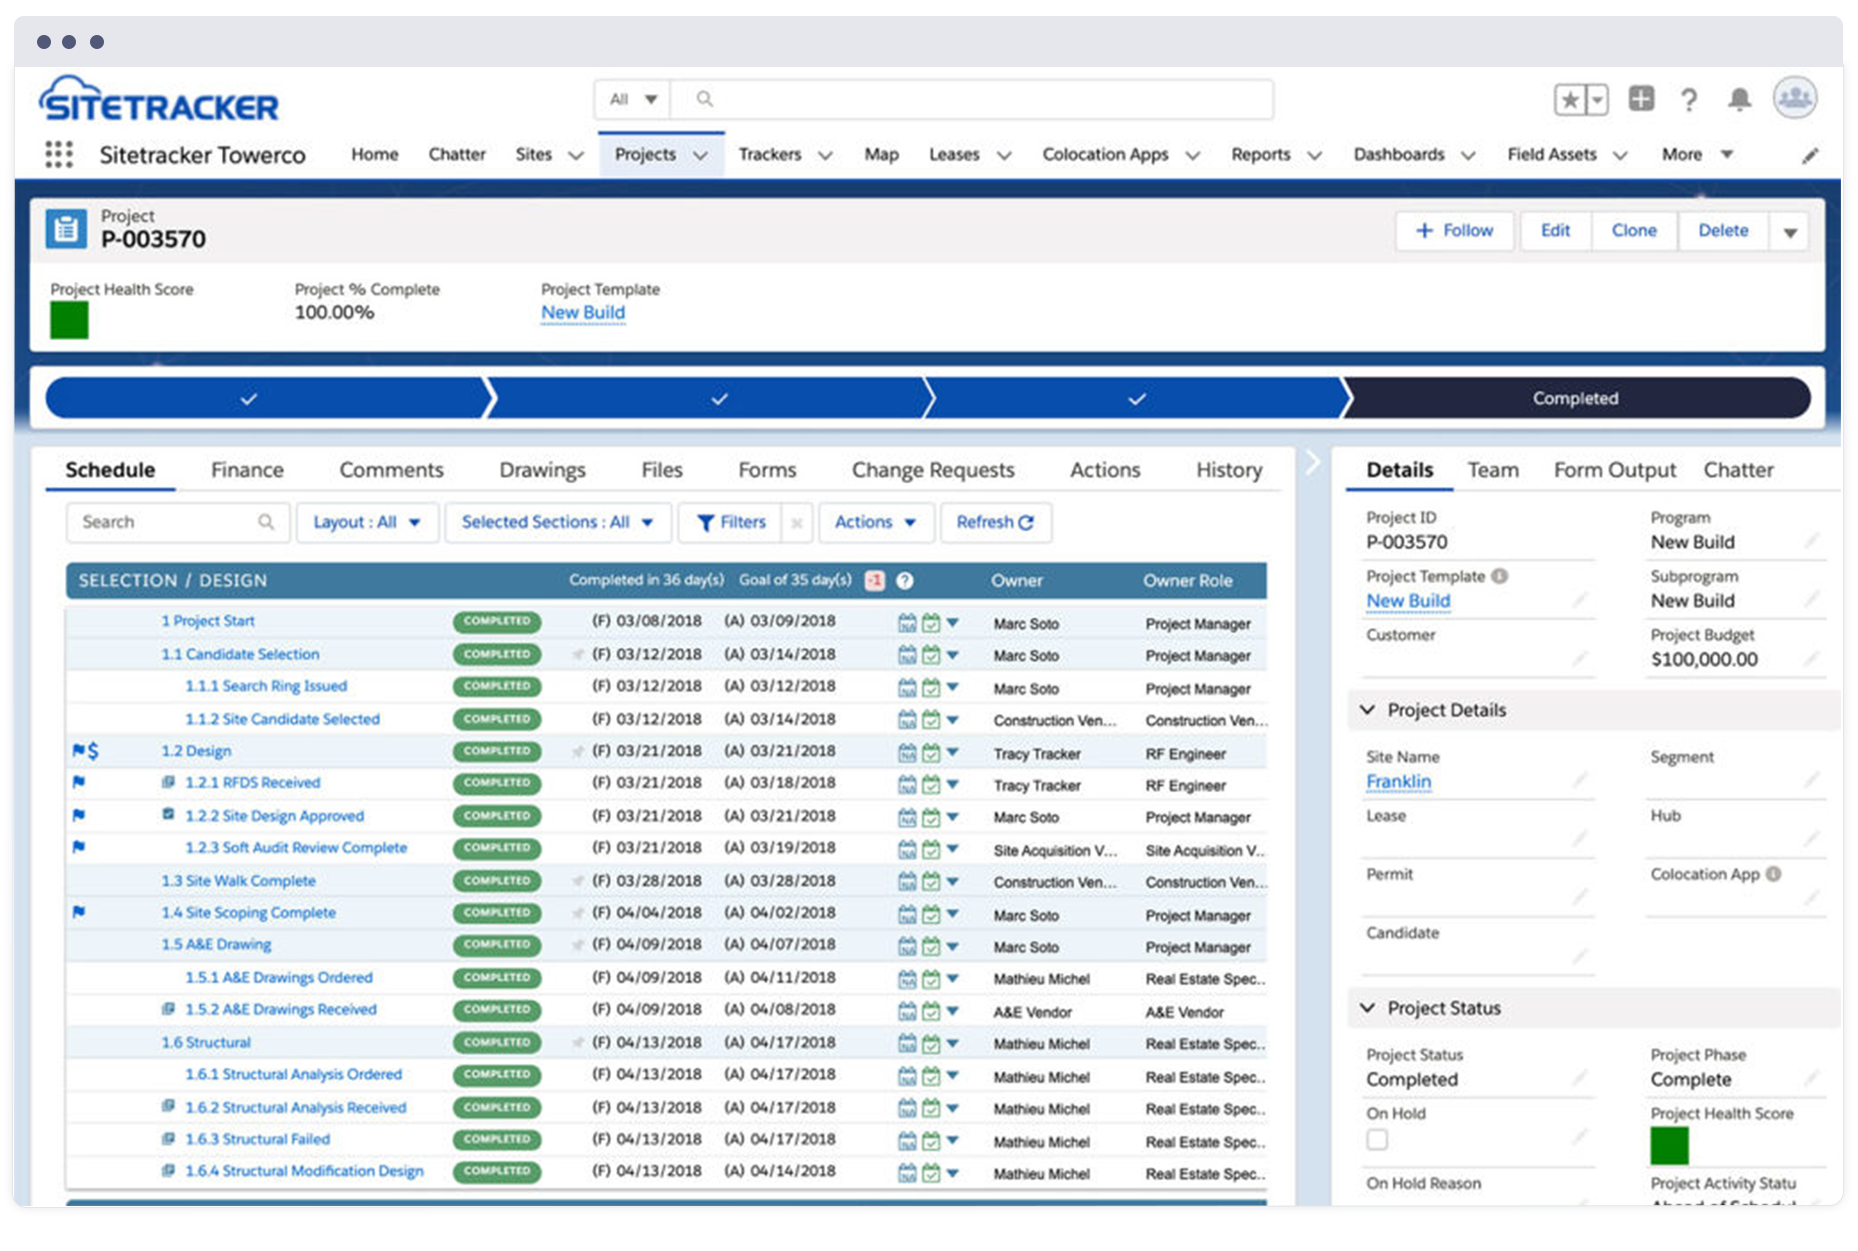Click pin icon on 1.3 Site Walk Complete row
This screenshot has width=1858, height=1251.
(x=578, y=881)
